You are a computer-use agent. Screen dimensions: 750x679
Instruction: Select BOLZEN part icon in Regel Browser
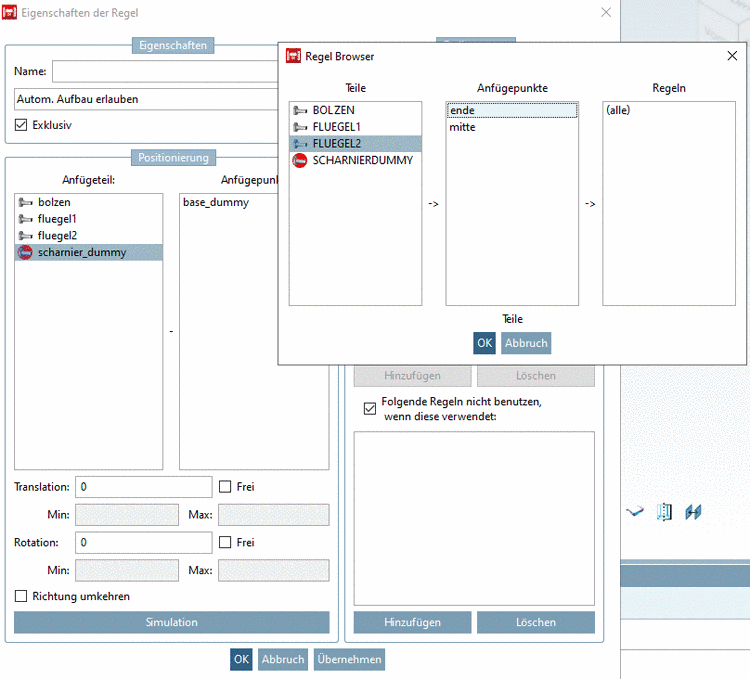click(300, 110)
